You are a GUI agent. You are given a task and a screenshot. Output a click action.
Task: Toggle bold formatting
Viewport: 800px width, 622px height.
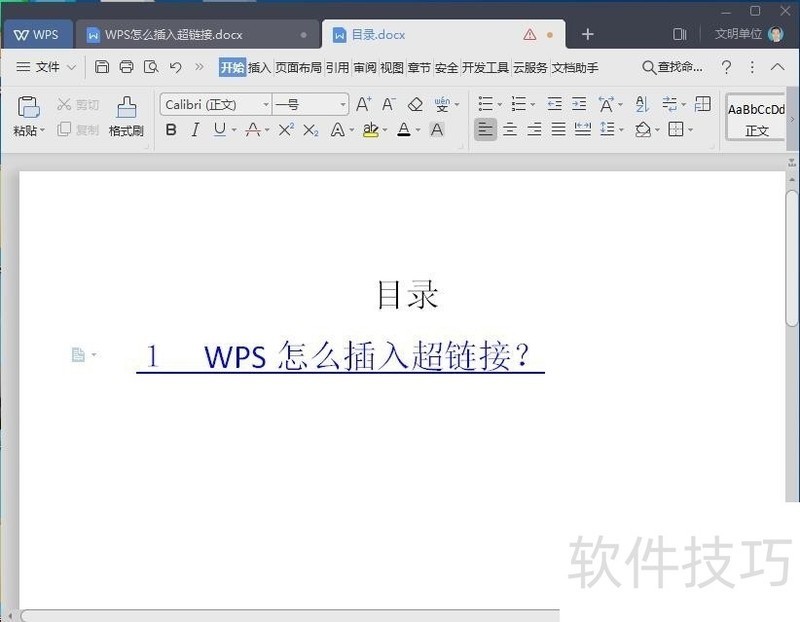[x=170, y=130]
